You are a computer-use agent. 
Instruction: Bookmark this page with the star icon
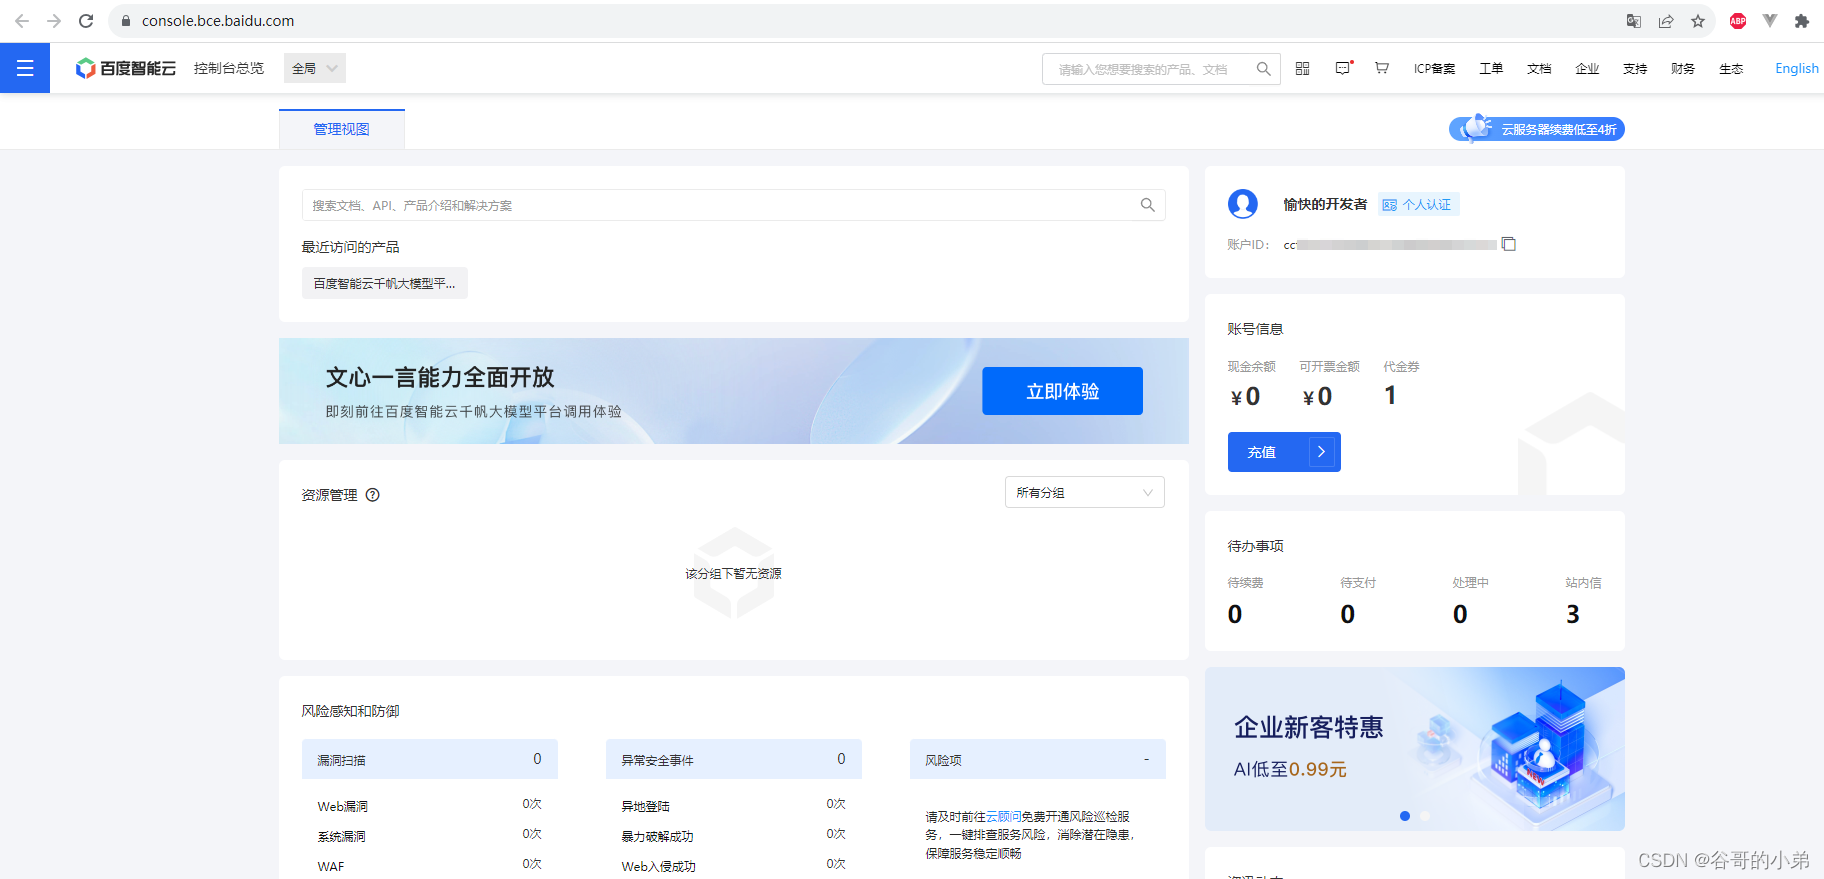click(x=1698, y=21)
